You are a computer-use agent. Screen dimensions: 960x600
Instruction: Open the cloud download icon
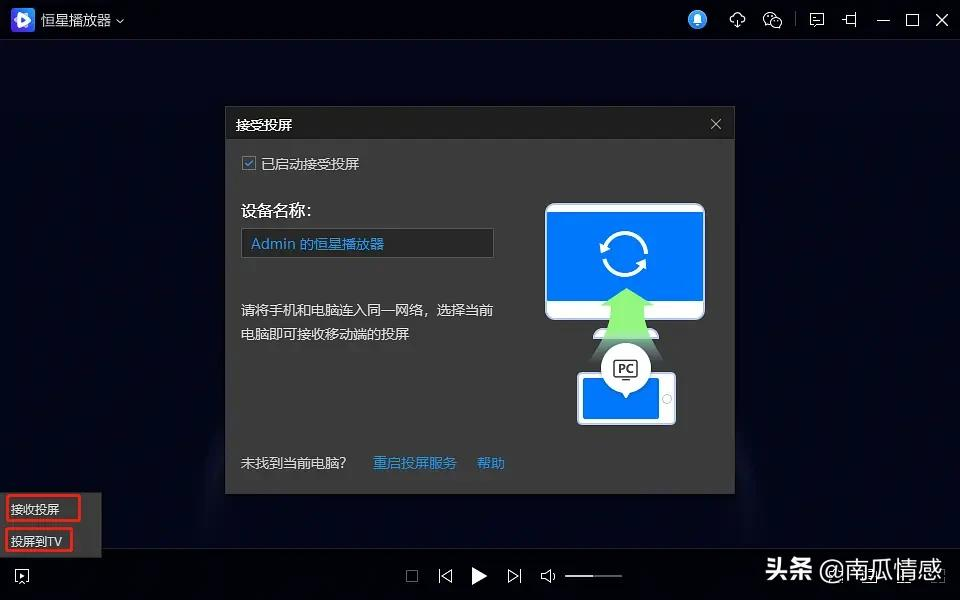coord(737,20)
